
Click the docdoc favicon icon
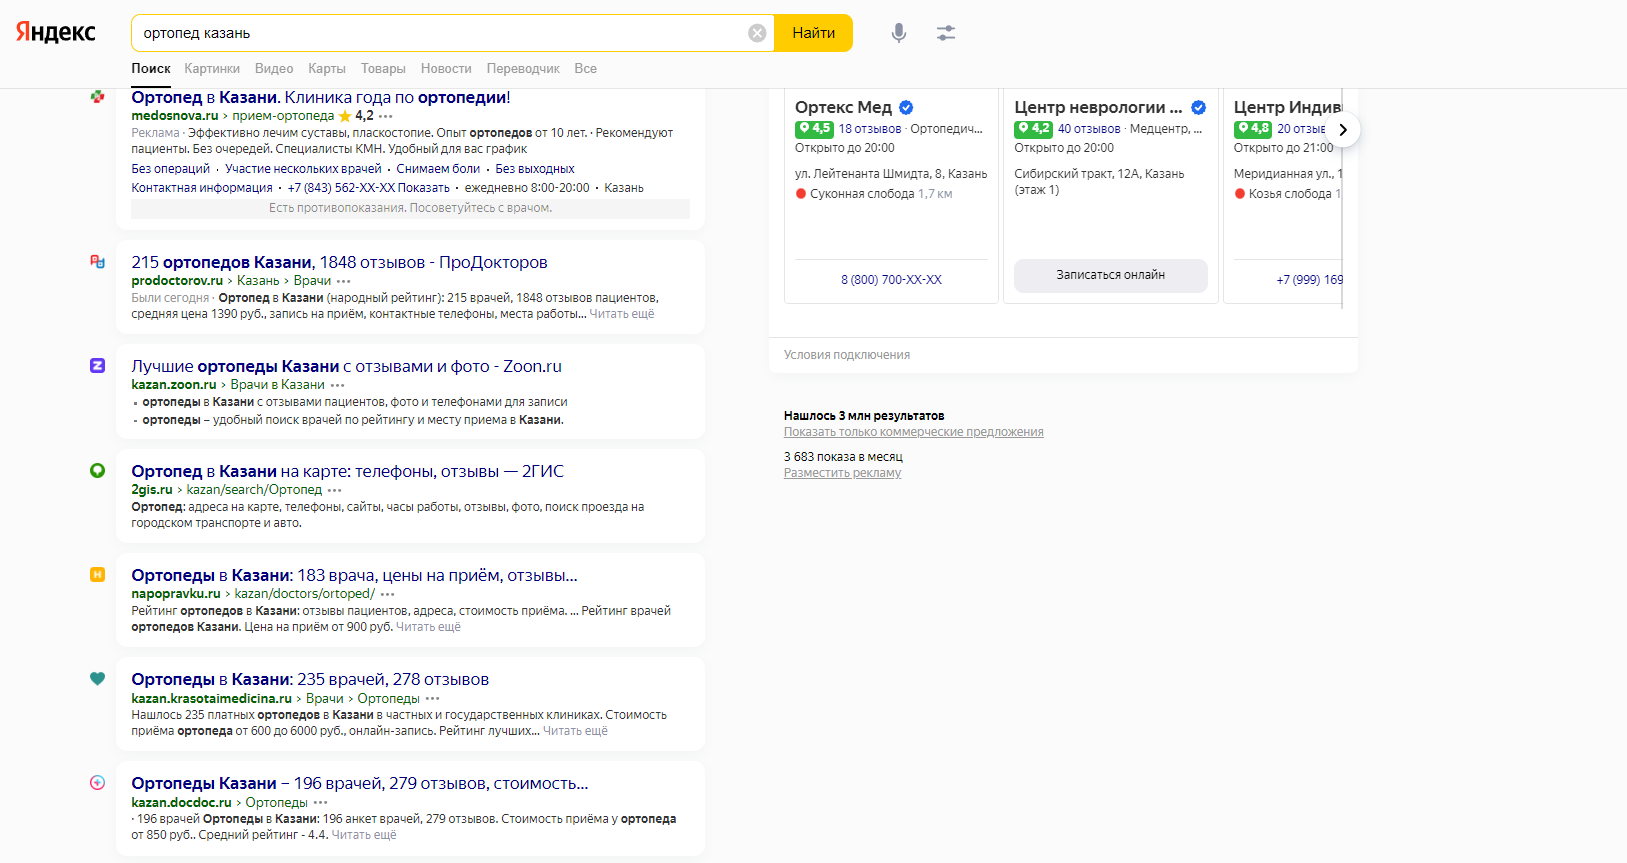(x=97, y=782)
